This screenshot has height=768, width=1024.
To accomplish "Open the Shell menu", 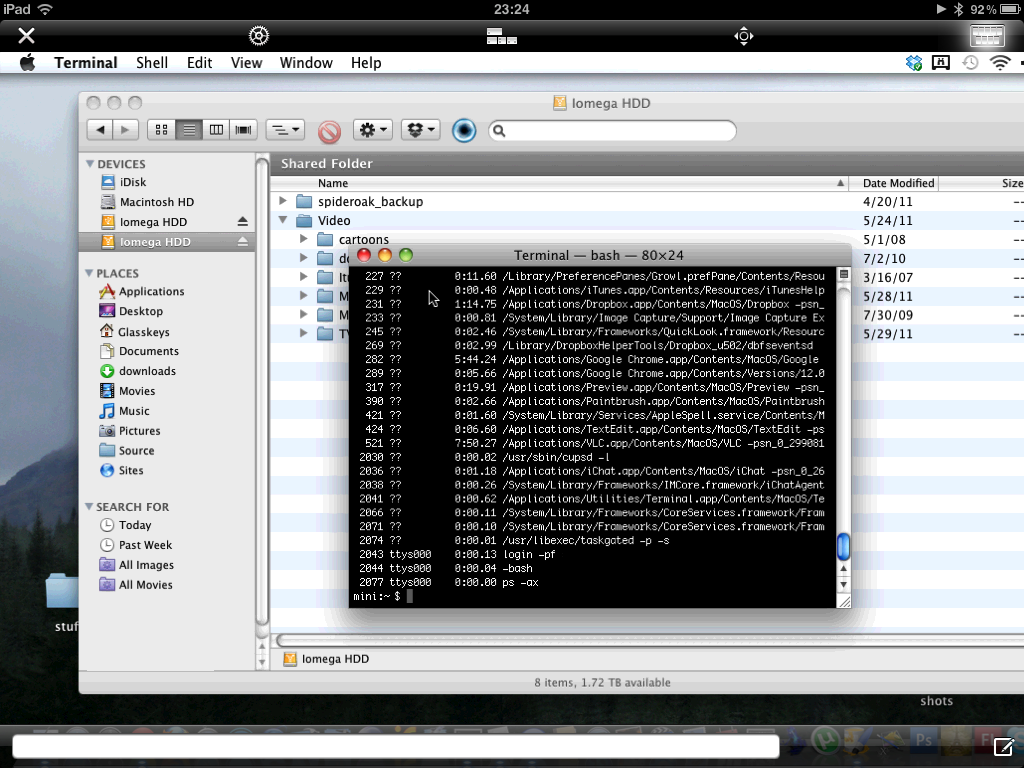I will click(x=152, y=63).
